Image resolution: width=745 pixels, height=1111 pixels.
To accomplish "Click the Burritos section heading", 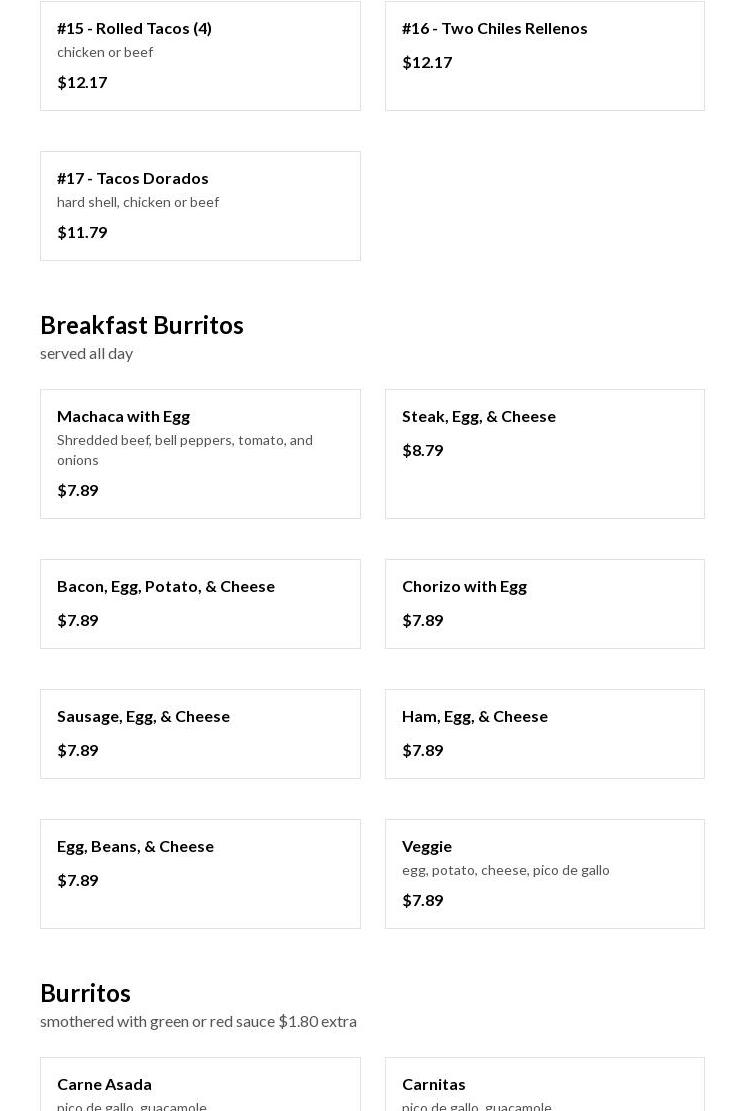I will point(85,993).
